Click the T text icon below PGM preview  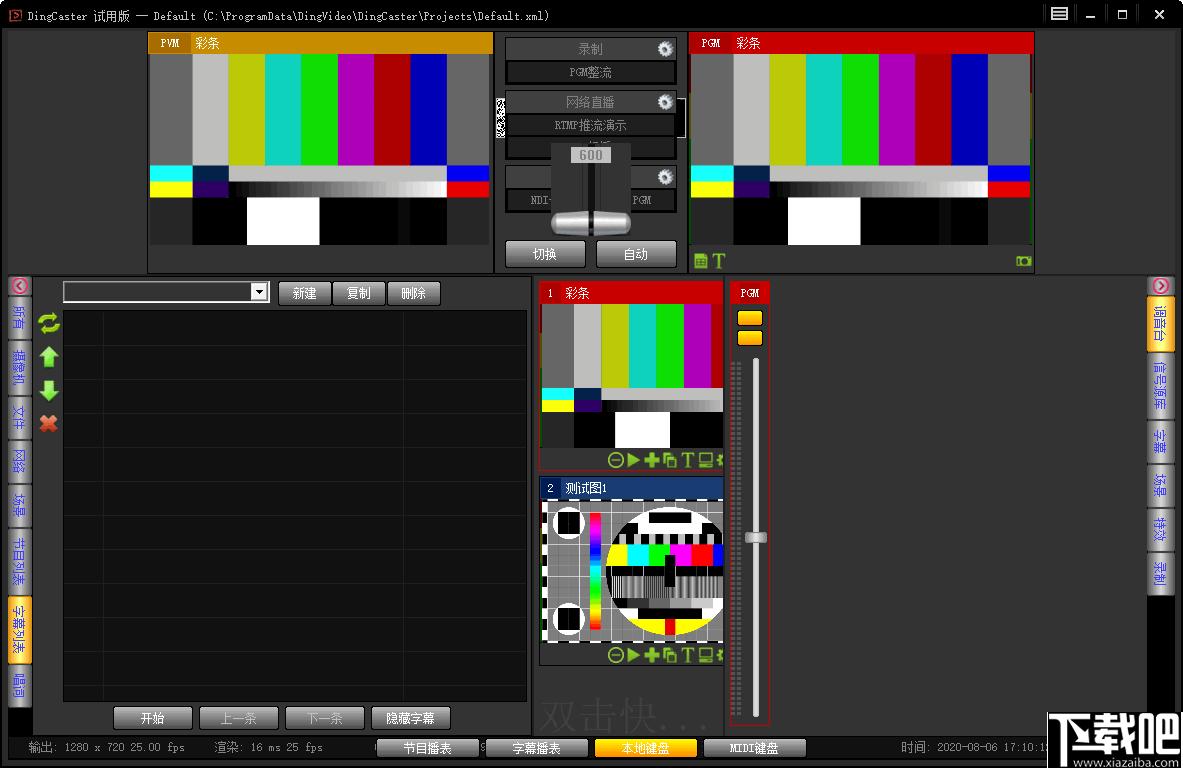coord(718,261)
